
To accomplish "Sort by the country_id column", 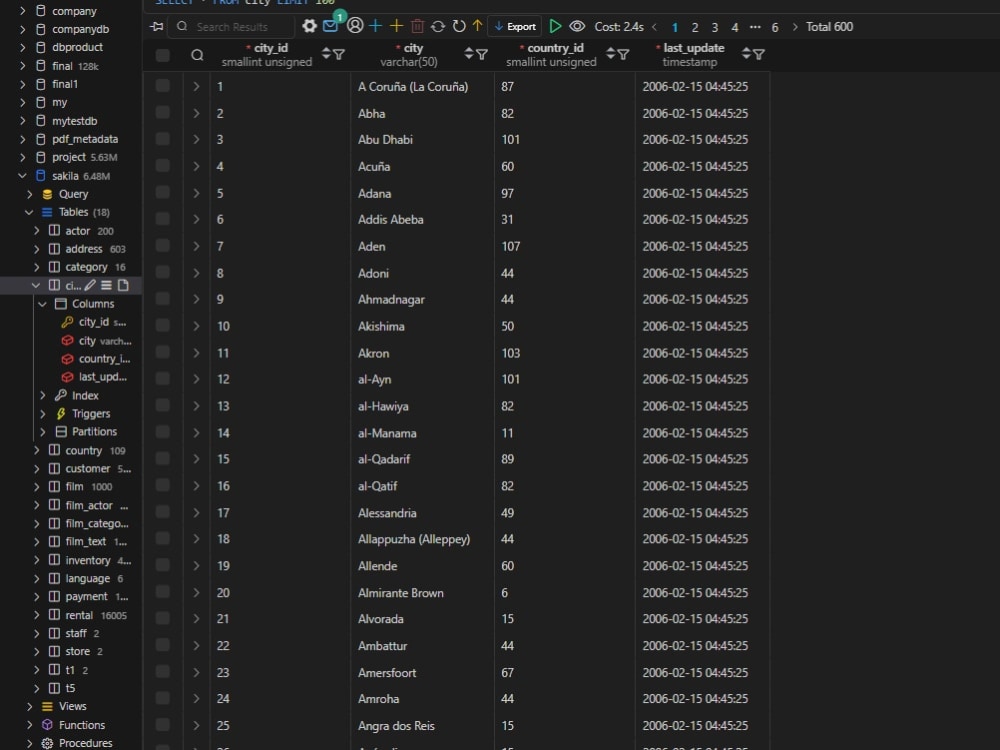I will pos(610,54).
